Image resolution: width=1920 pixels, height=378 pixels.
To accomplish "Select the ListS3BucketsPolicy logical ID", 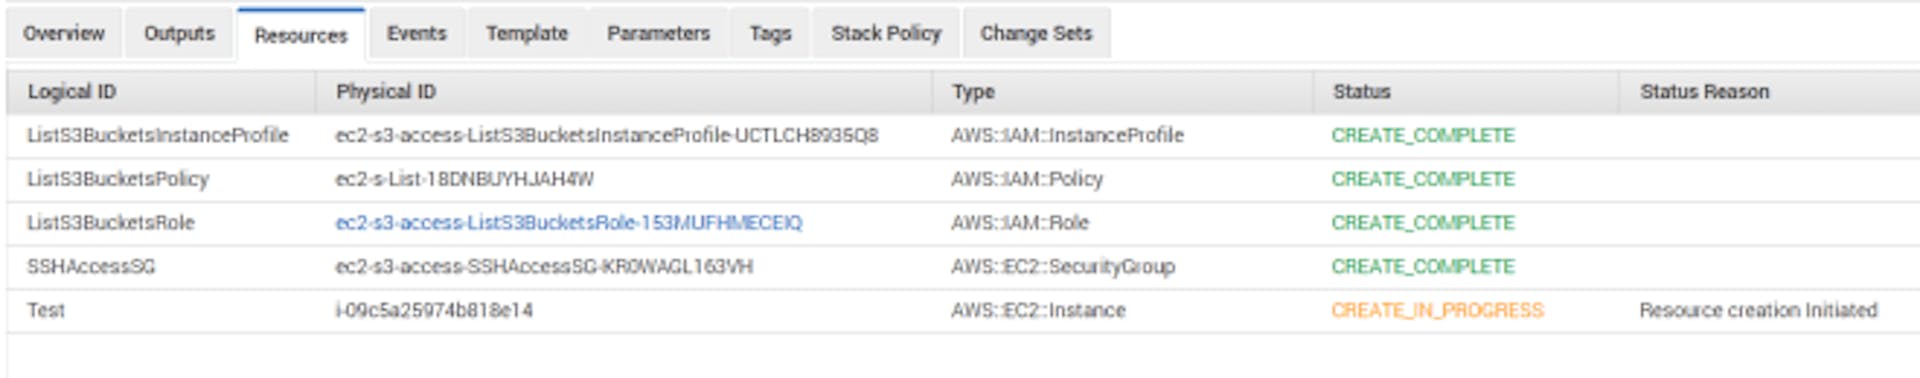I will 118,179.
